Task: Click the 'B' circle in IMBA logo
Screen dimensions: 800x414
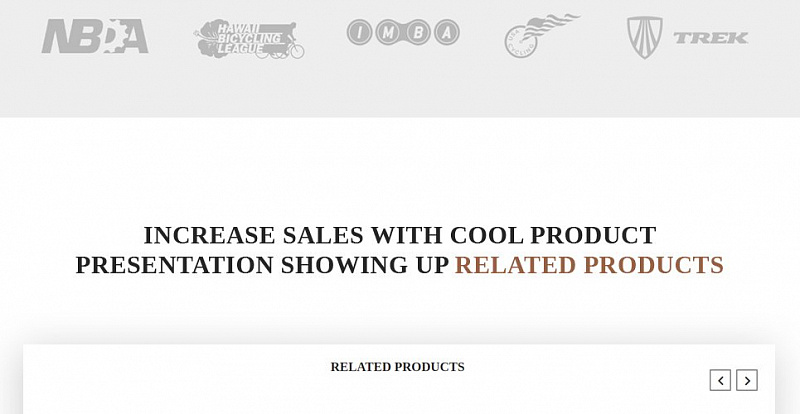Action: pyautogui.click(x=417, y=33)
